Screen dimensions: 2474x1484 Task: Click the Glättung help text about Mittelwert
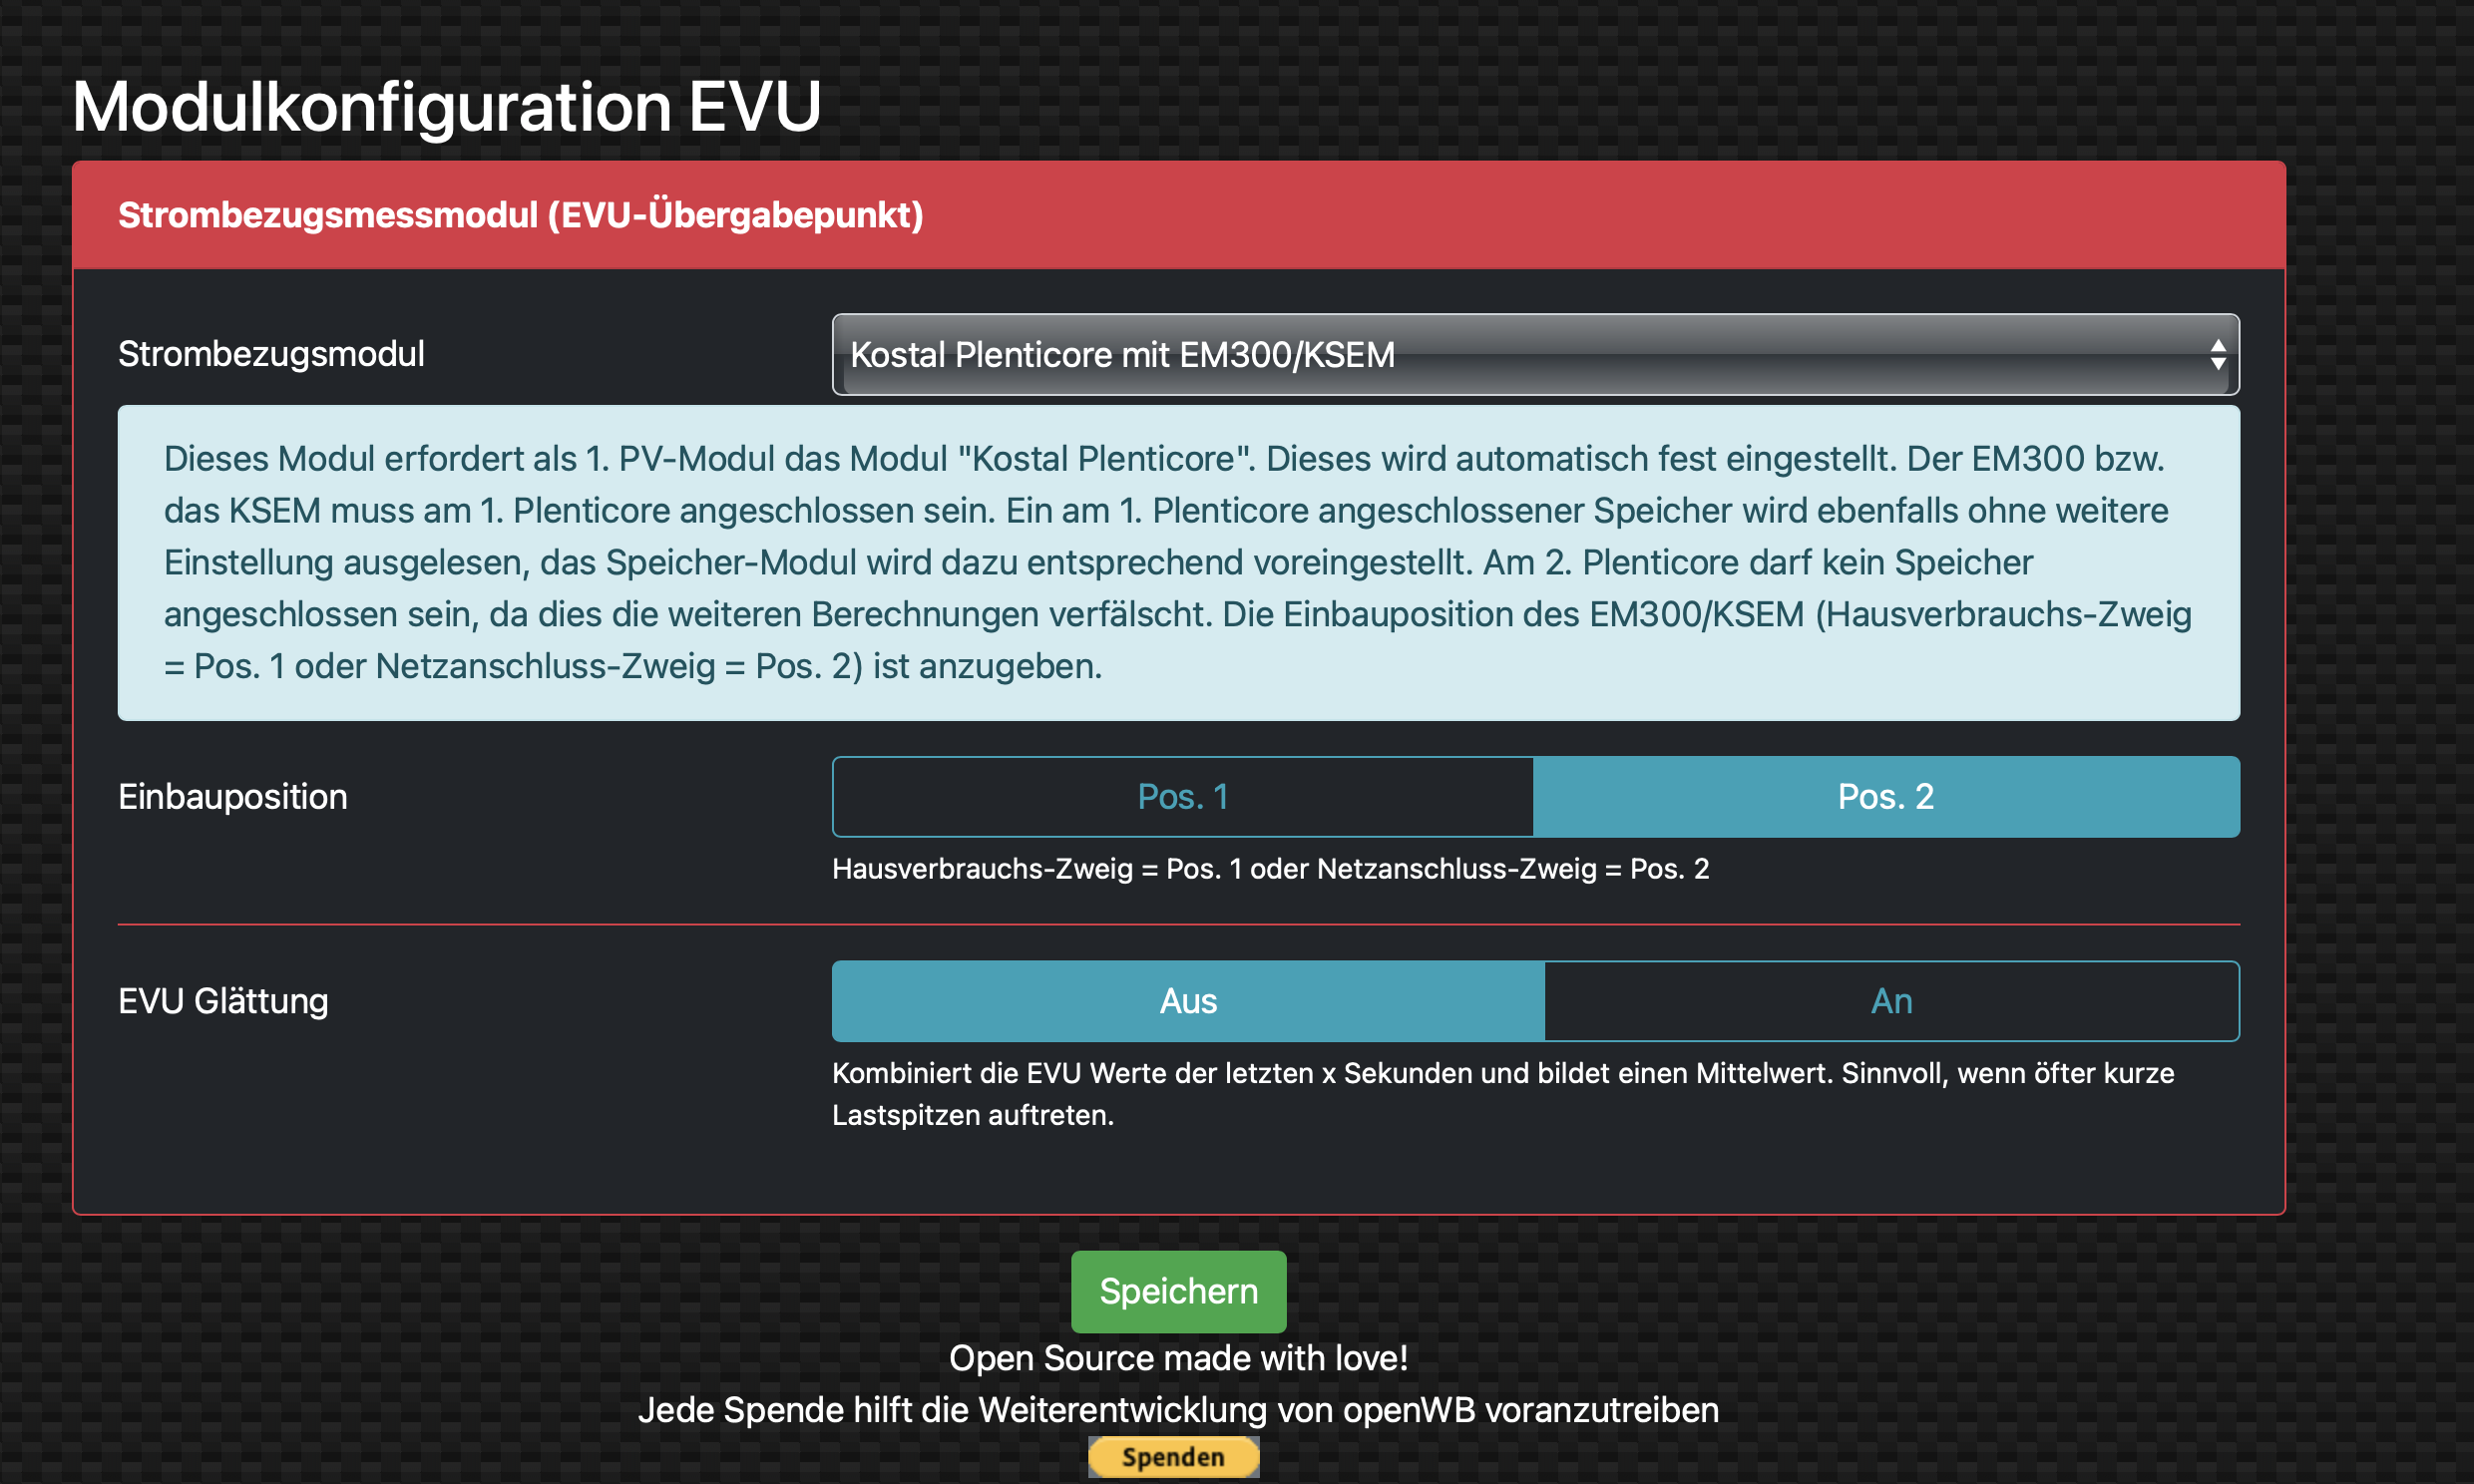pos(1502,1093)
